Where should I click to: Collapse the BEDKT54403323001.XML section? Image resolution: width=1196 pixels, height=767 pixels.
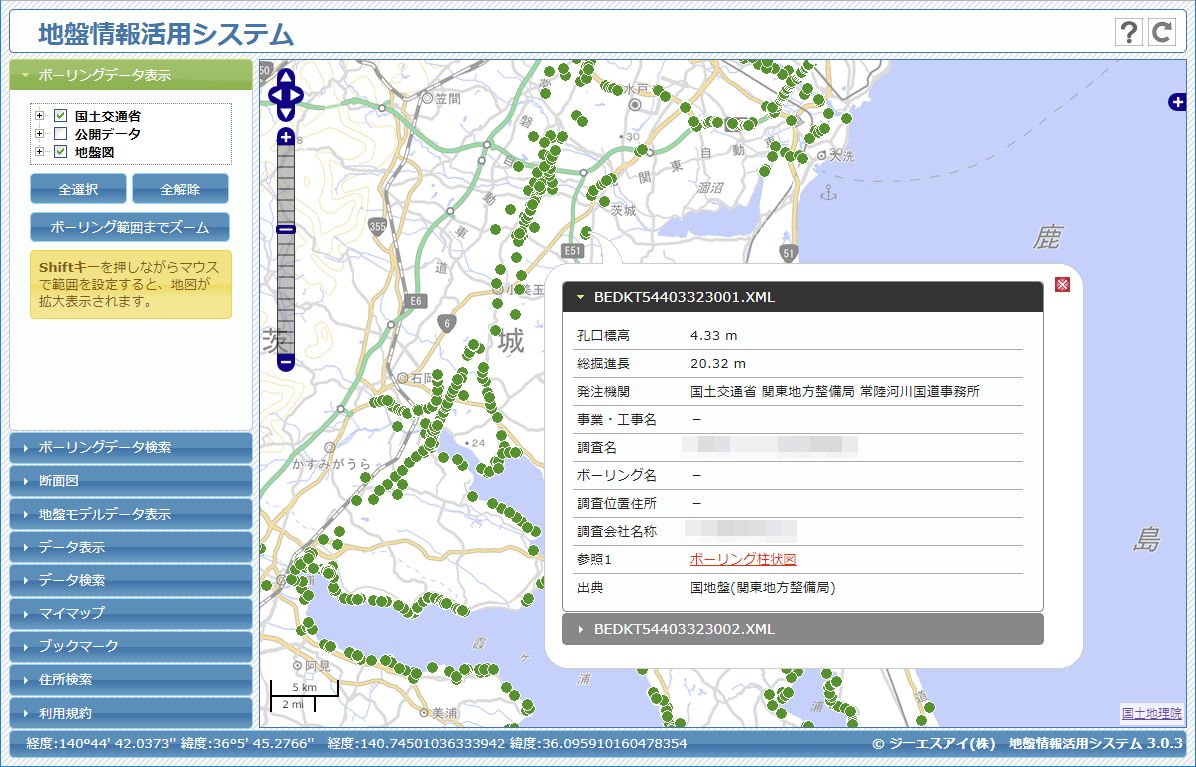click(x=802, y=297)
